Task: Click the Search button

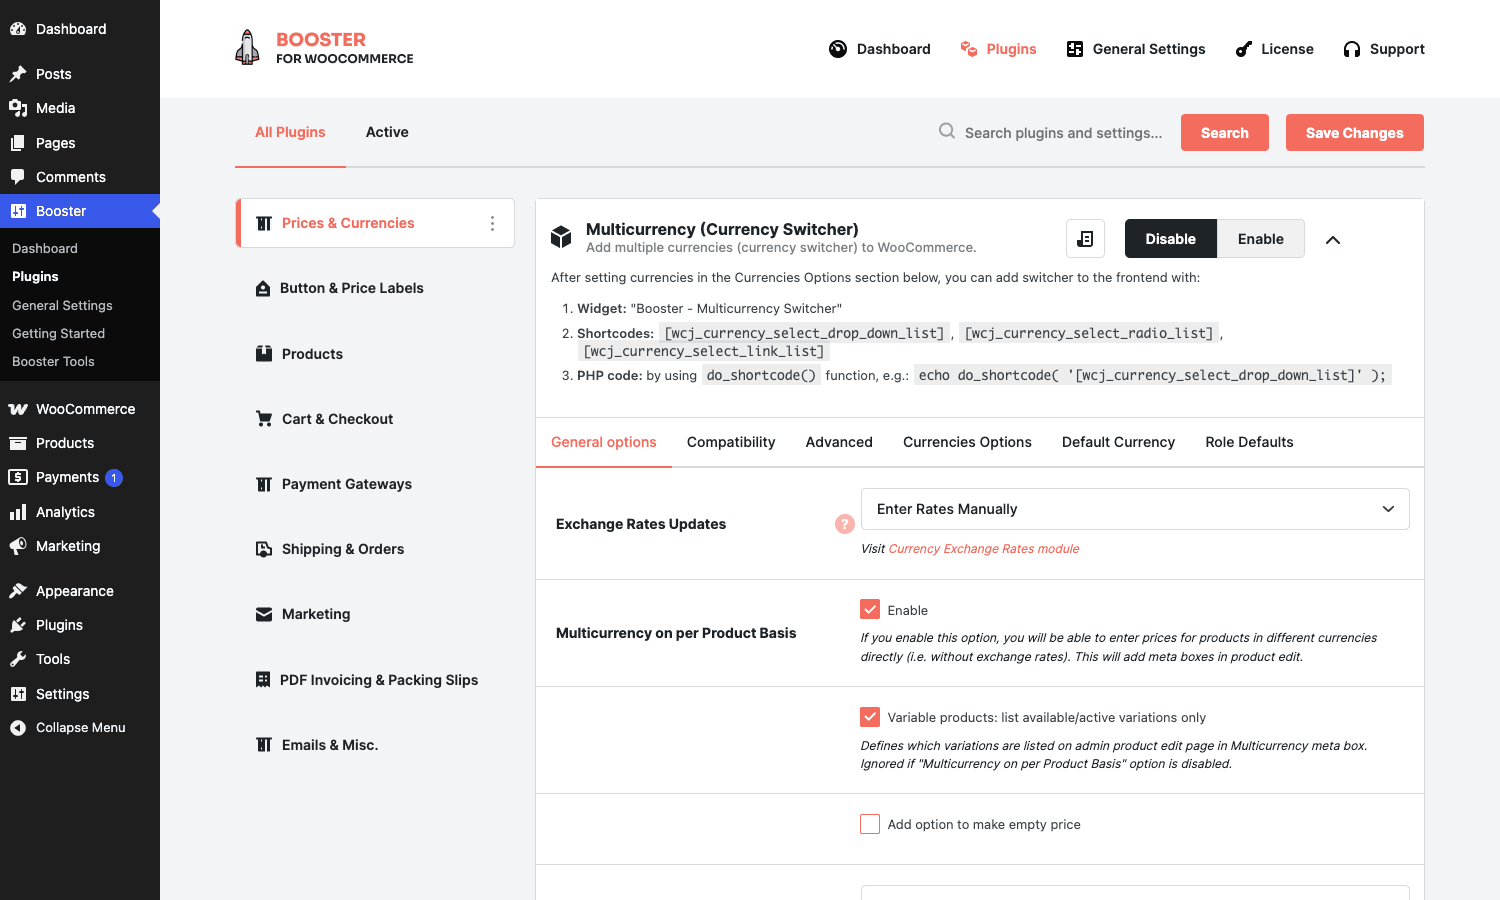Action: click(1225, 133)
